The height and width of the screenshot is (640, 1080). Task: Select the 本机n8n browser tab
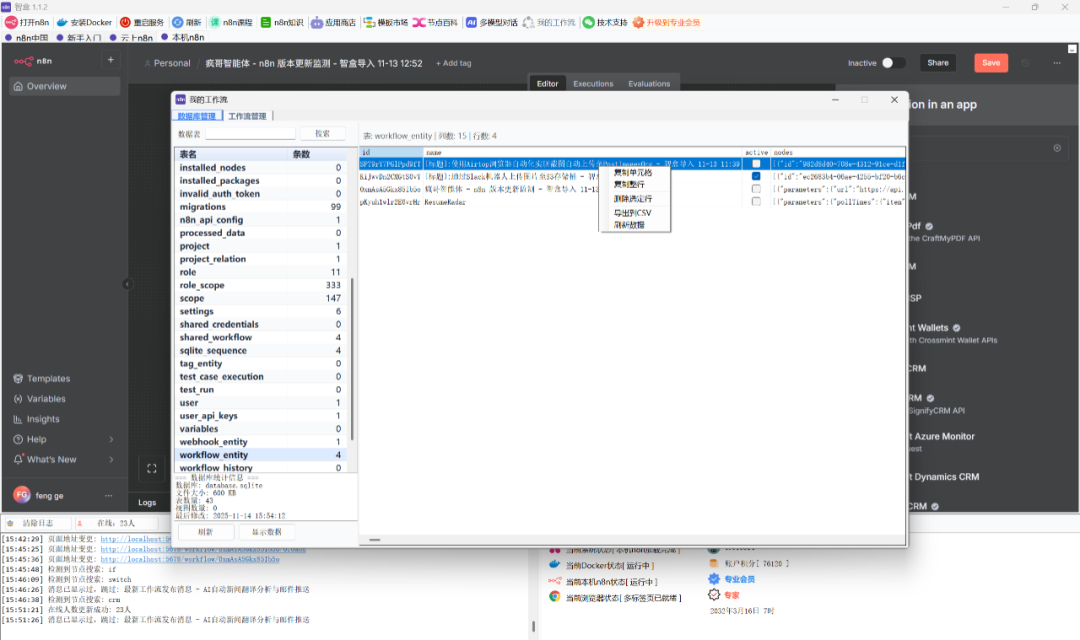(x=183, y=37)
